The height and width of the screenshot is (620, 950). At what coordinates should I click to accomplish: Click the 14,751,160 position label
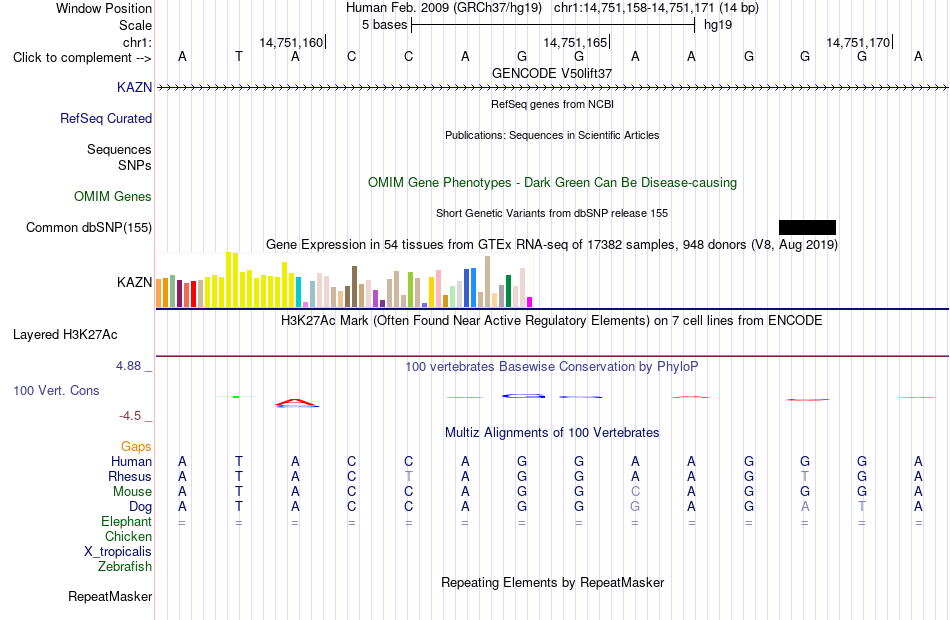pos(291,42)
